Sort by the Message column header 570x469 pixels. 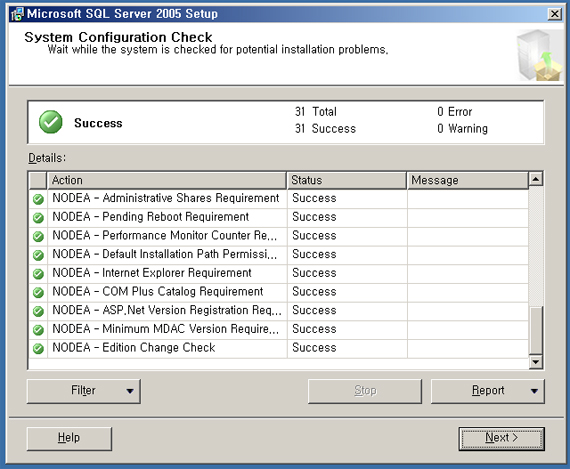tap(467, 180)
